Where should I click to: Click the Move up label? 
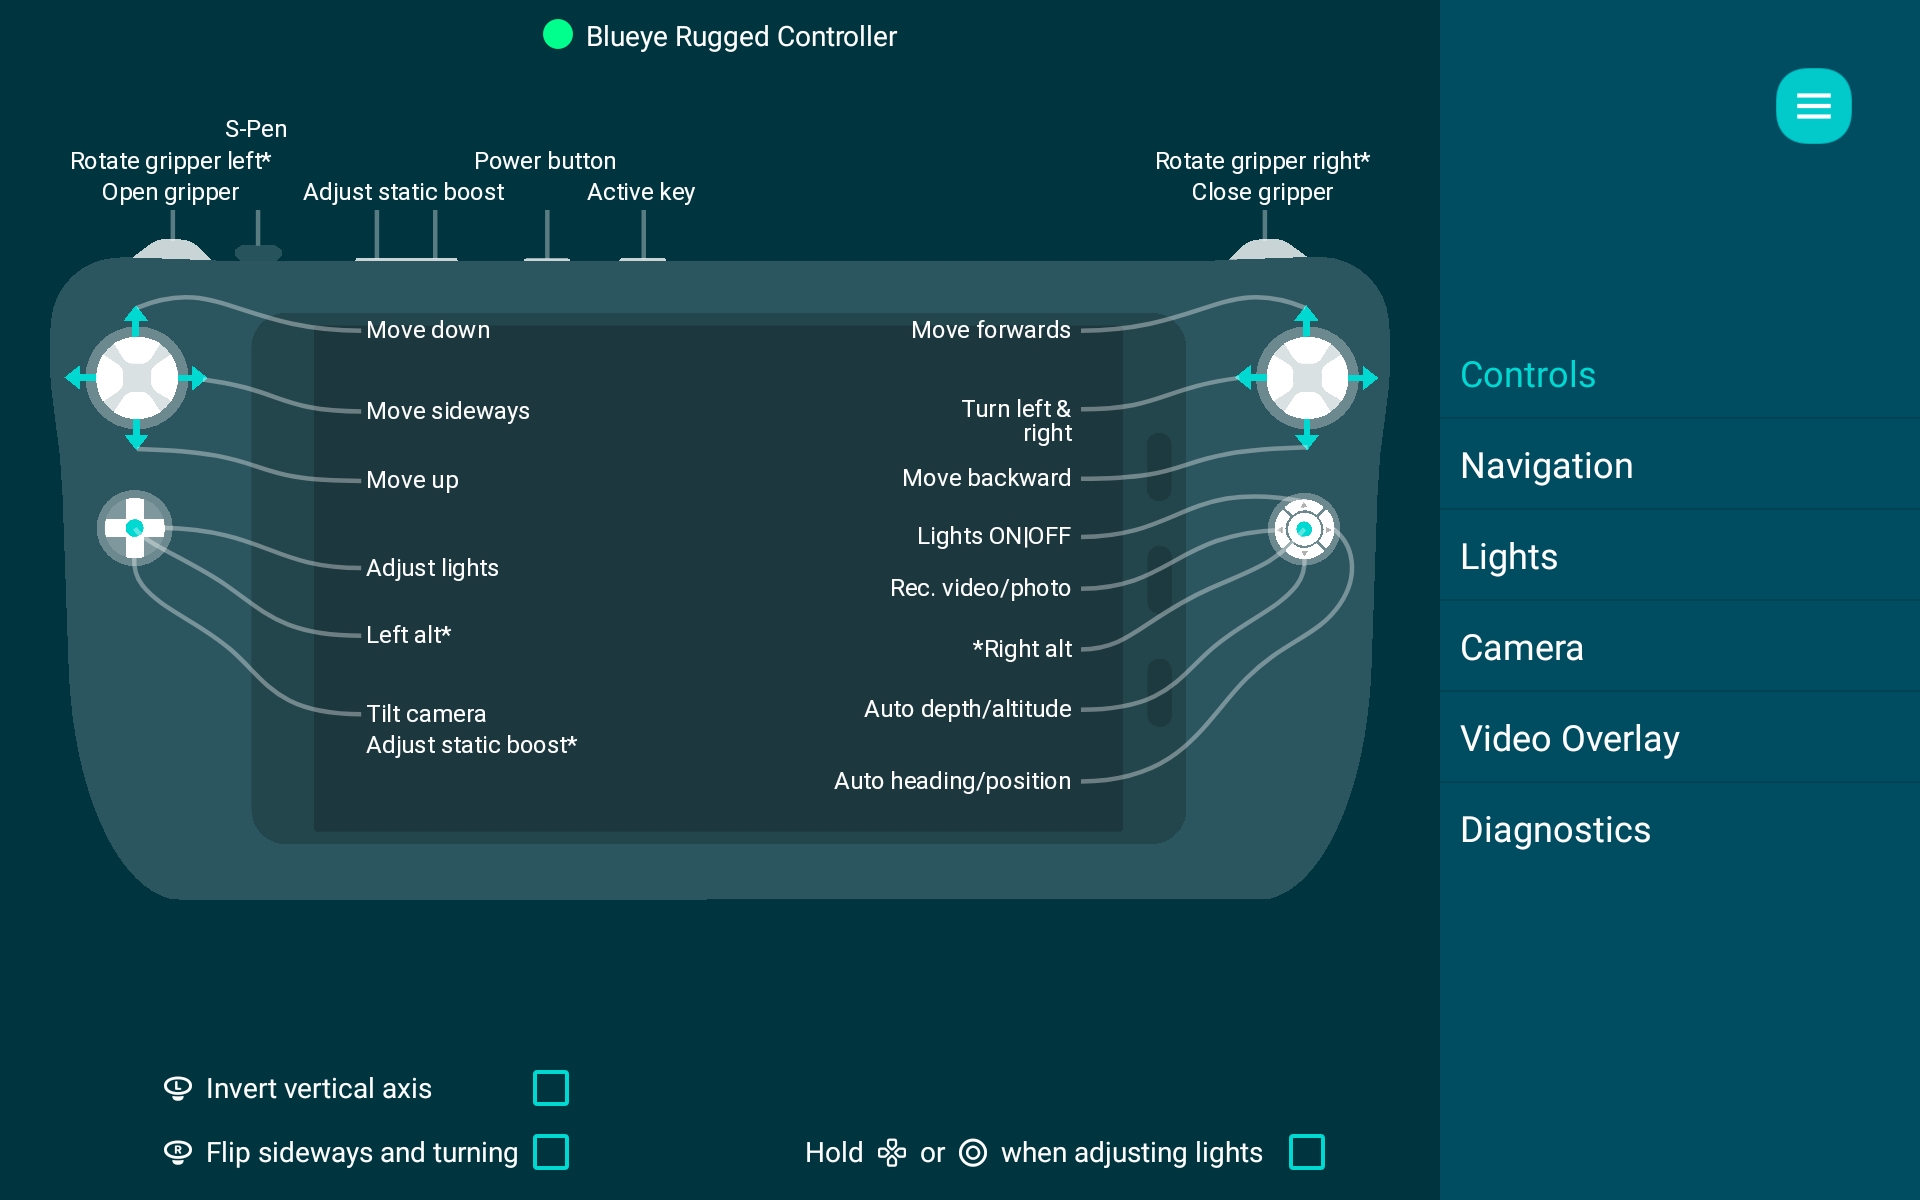[412, 480]
